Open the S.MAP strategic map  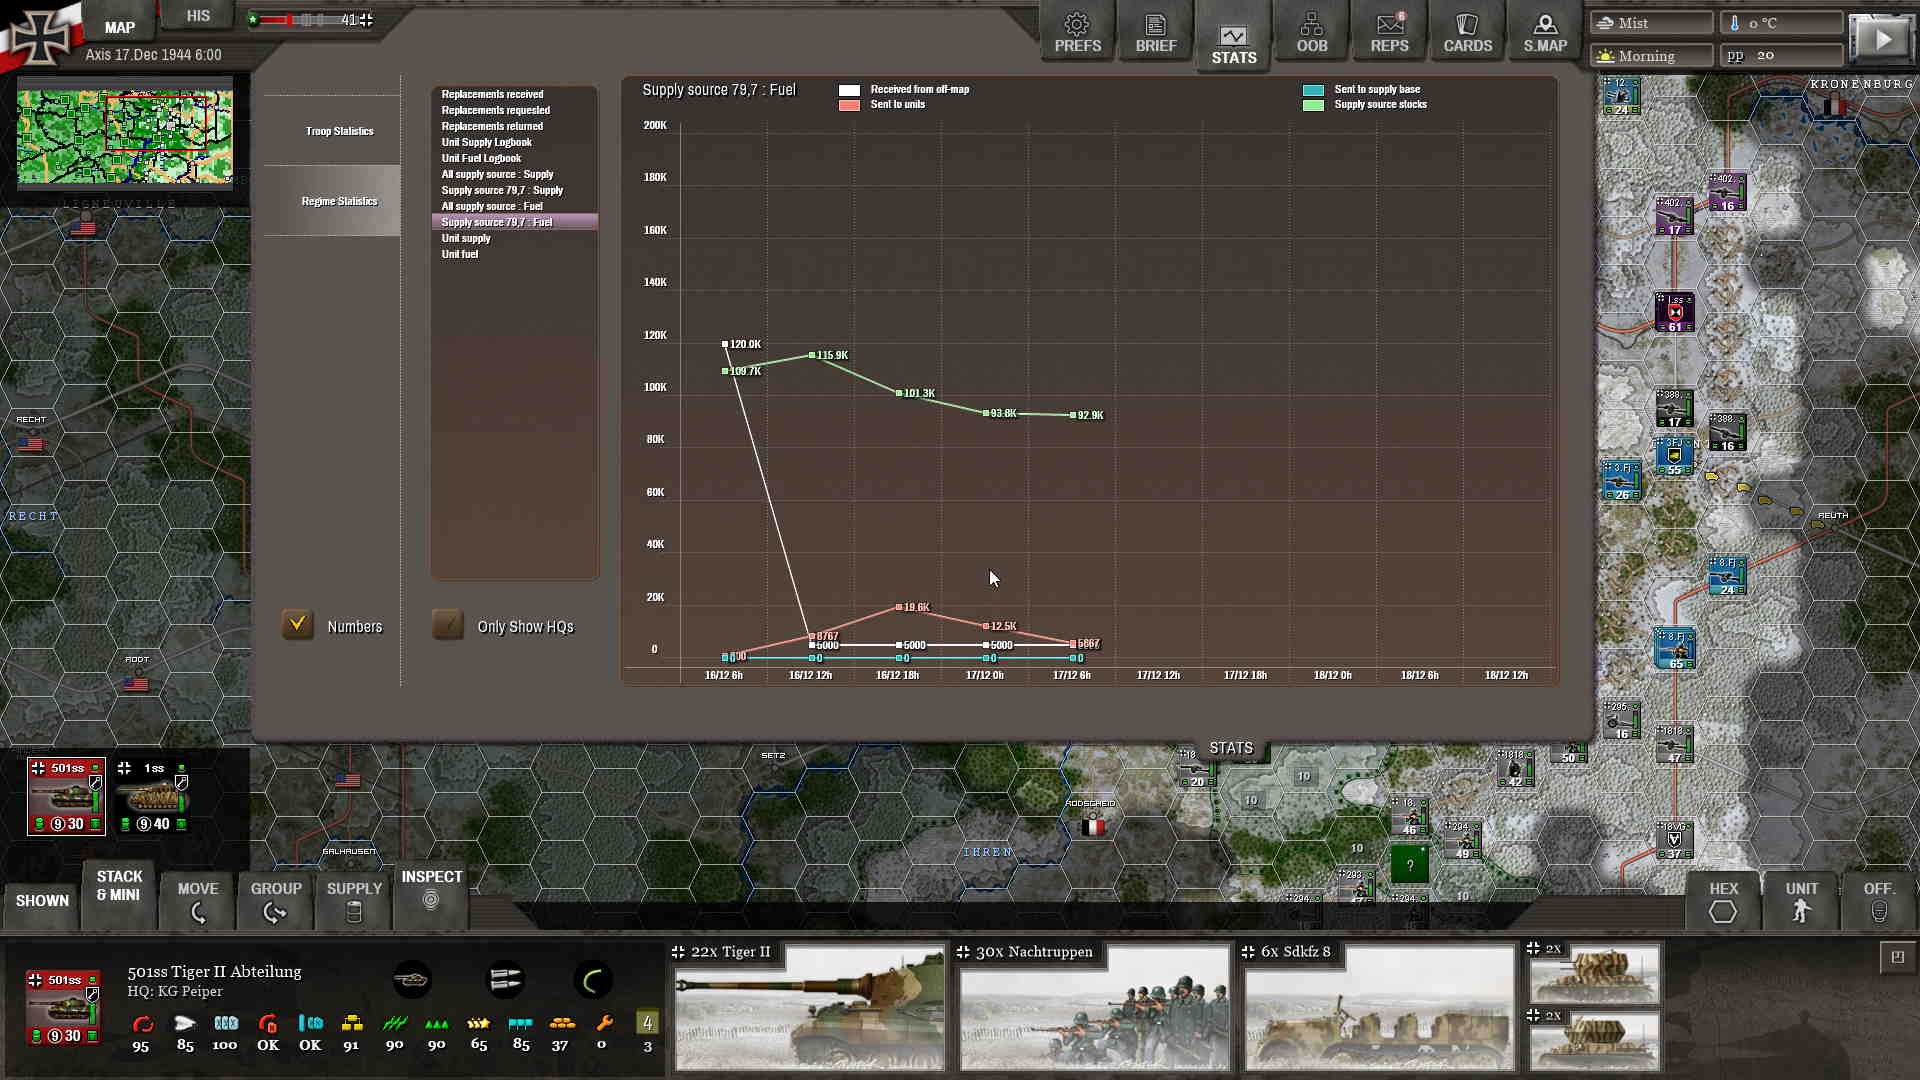[x=1545, y=33]
